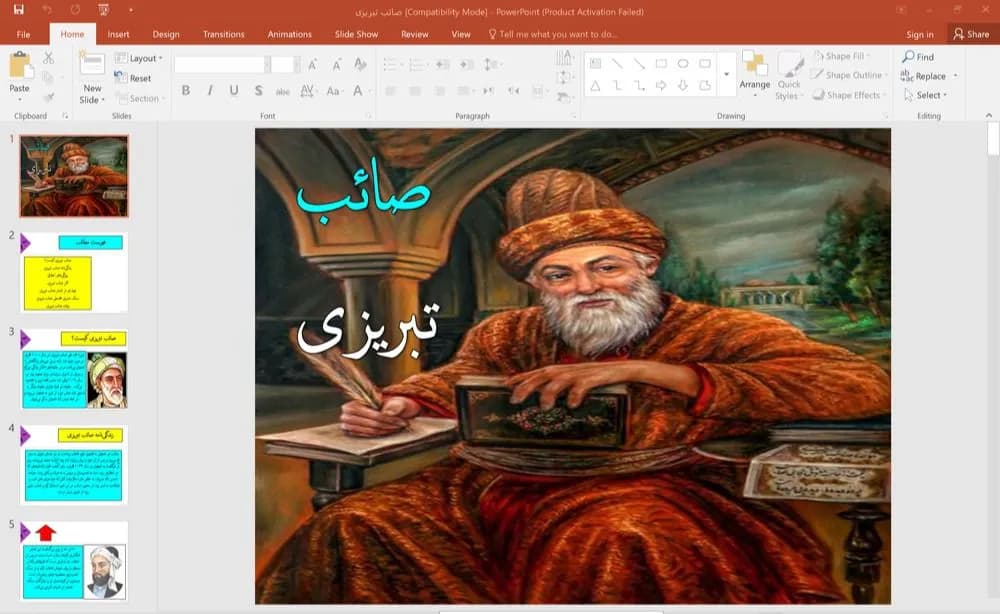
Task: Switch to the Slide Show tab
Action: [357, 34]
